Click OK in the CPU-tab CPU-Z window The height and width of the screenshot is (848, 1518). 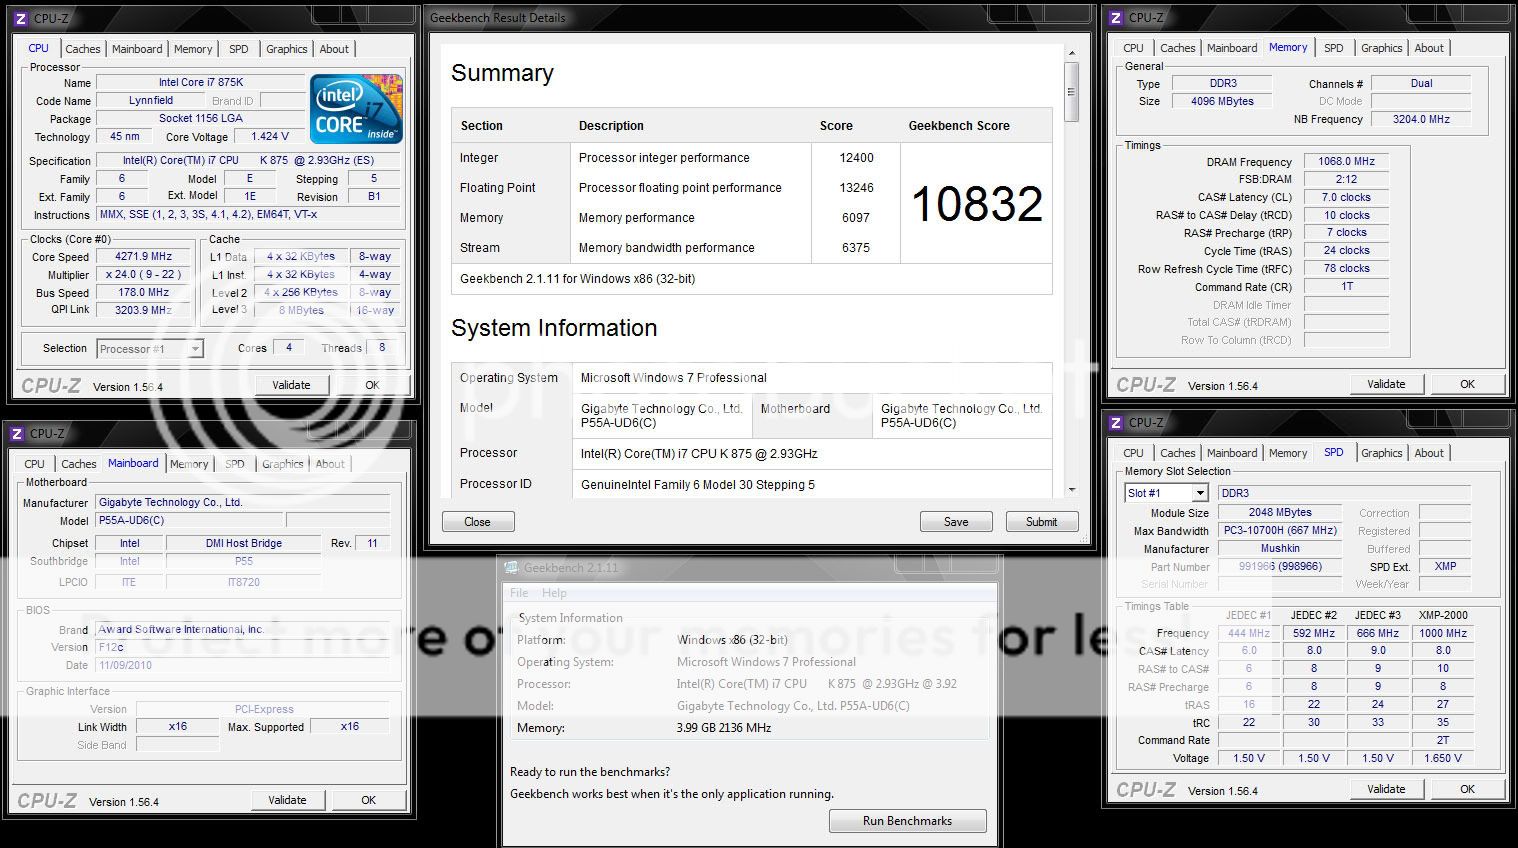372,385
